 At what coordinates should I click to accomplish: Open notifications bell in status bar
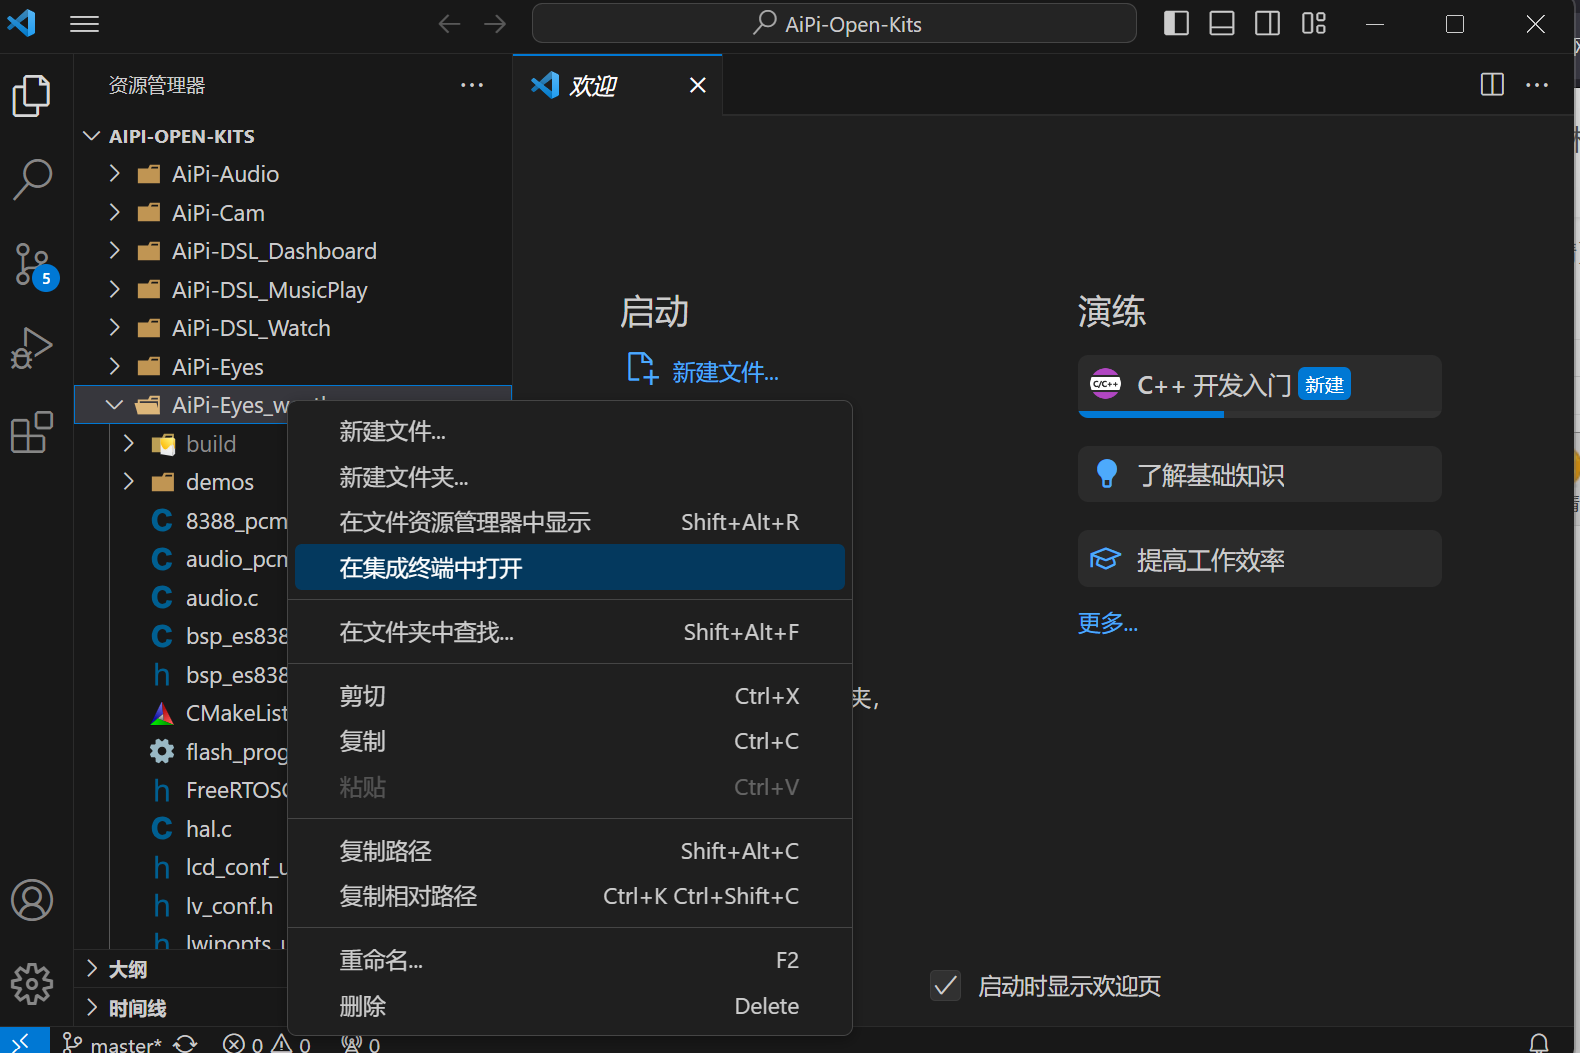[1539, 1043]
